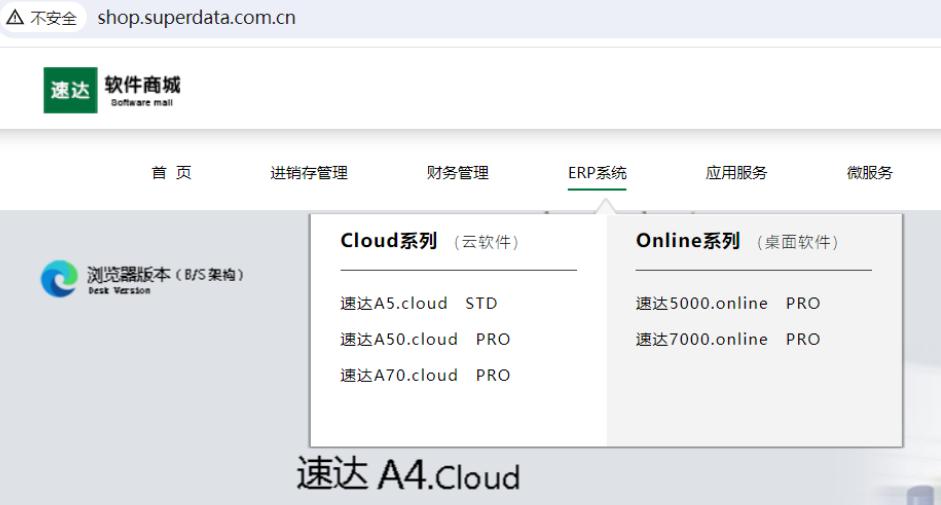
Task: Open 速达A50.cloud PRO product link
Action: (425, 339)
